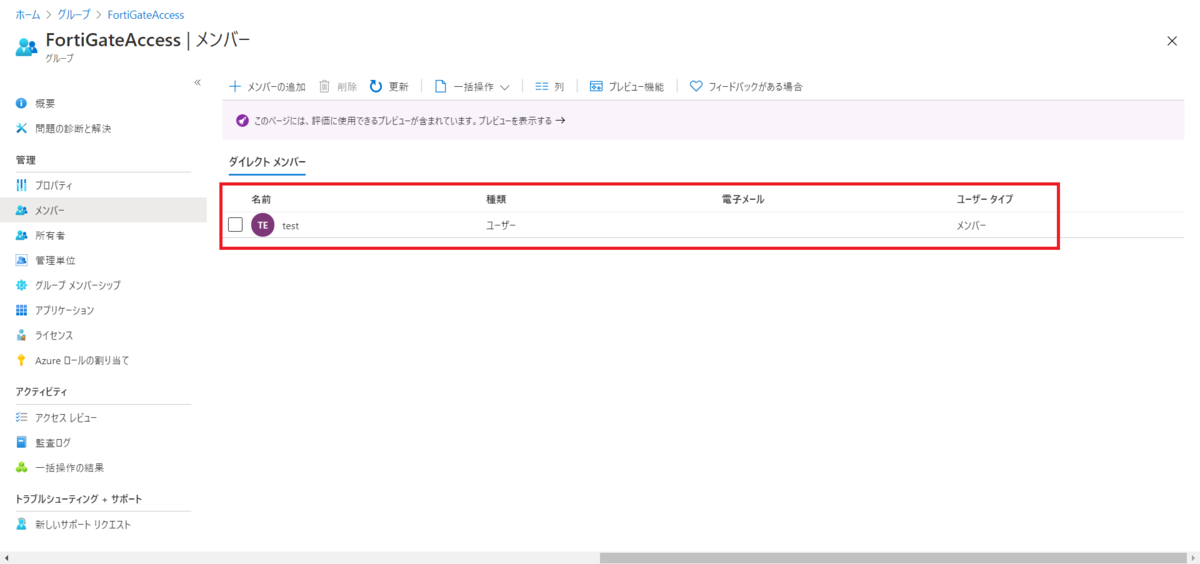The image size is (1200, 564).
Task: Click the Azure ロールの割り当て key icon
Action: (22, 360)
